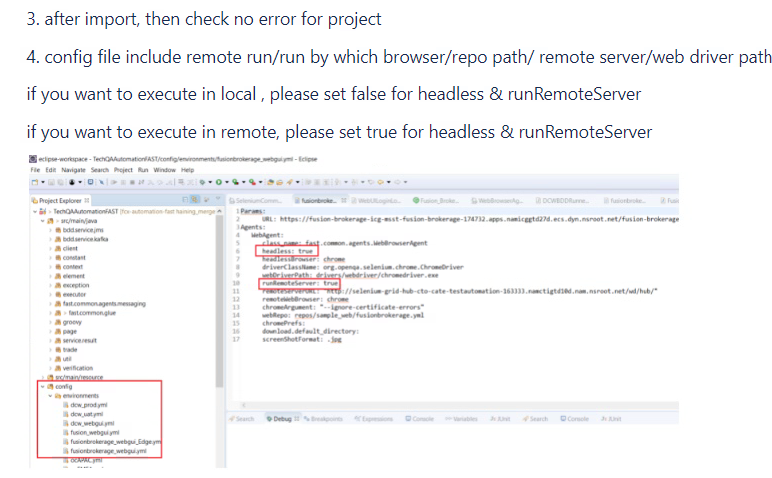
Task: Switch to the WebBrowserAg... editor tab
Action: [x=496, y=200]
